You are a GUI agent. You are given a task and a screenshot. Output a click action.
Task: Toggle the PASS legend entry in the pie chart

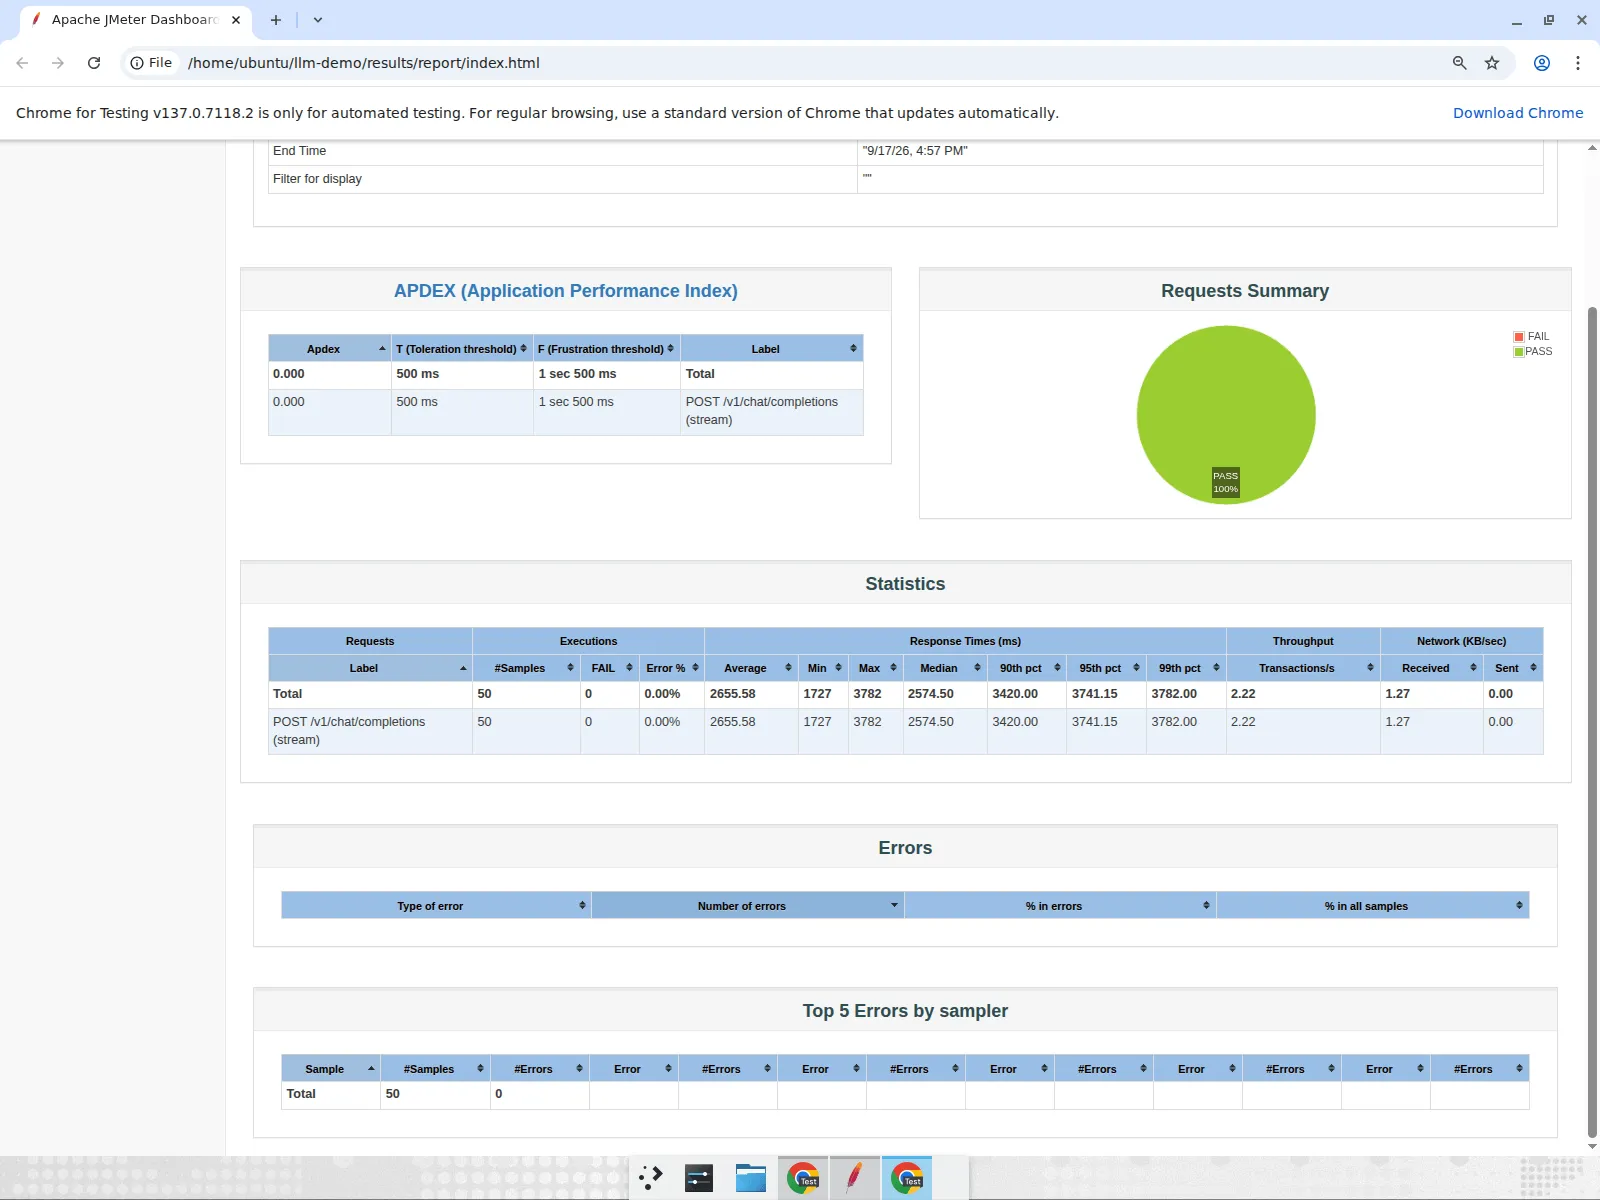(1533, 352)
